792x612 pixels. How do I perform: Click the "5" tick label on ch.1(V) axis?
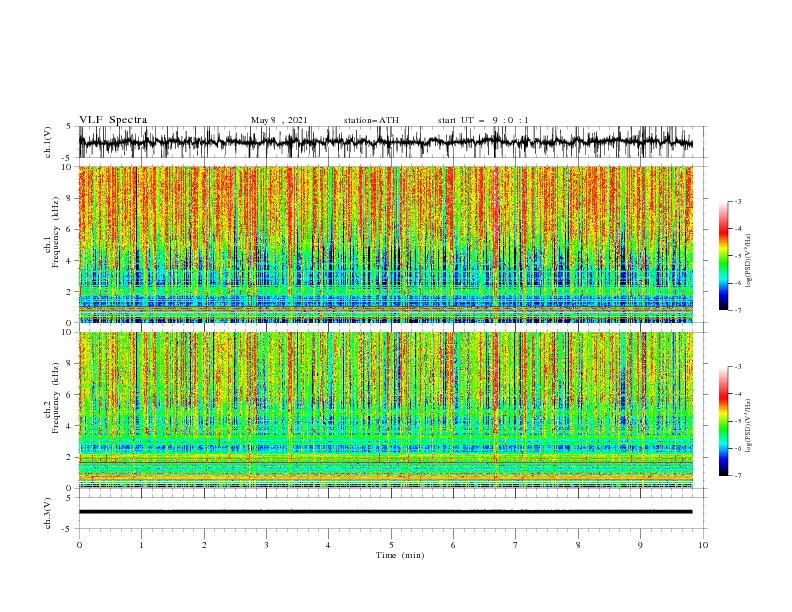(69, 126)
